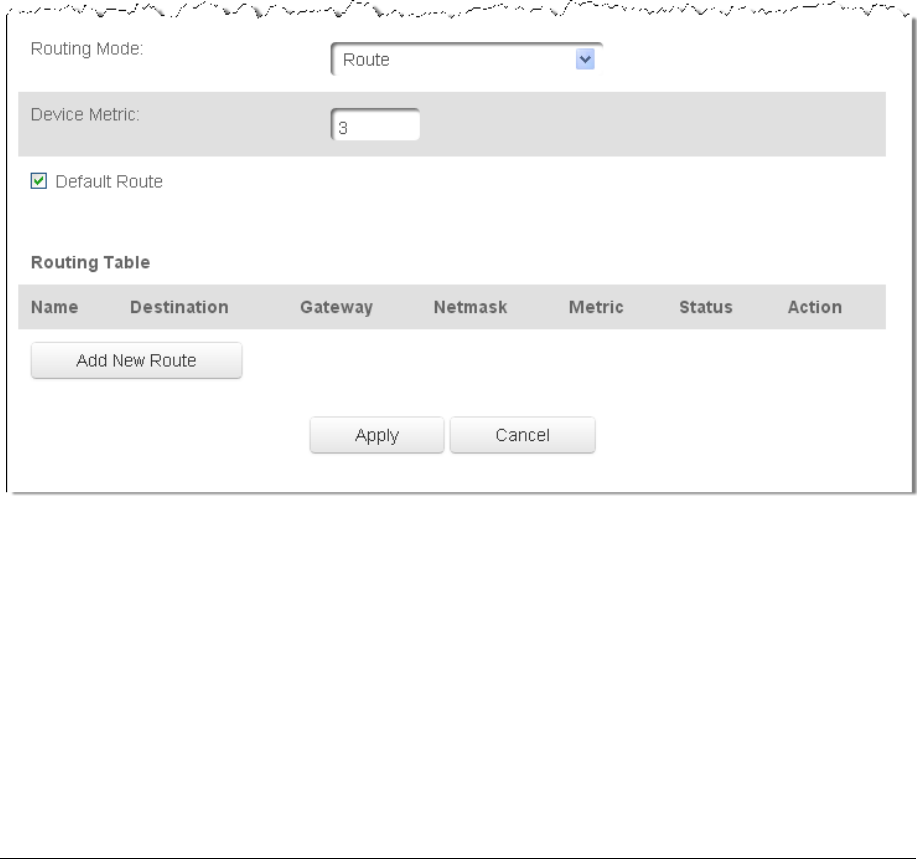Click the Routing Table heading

90,263
